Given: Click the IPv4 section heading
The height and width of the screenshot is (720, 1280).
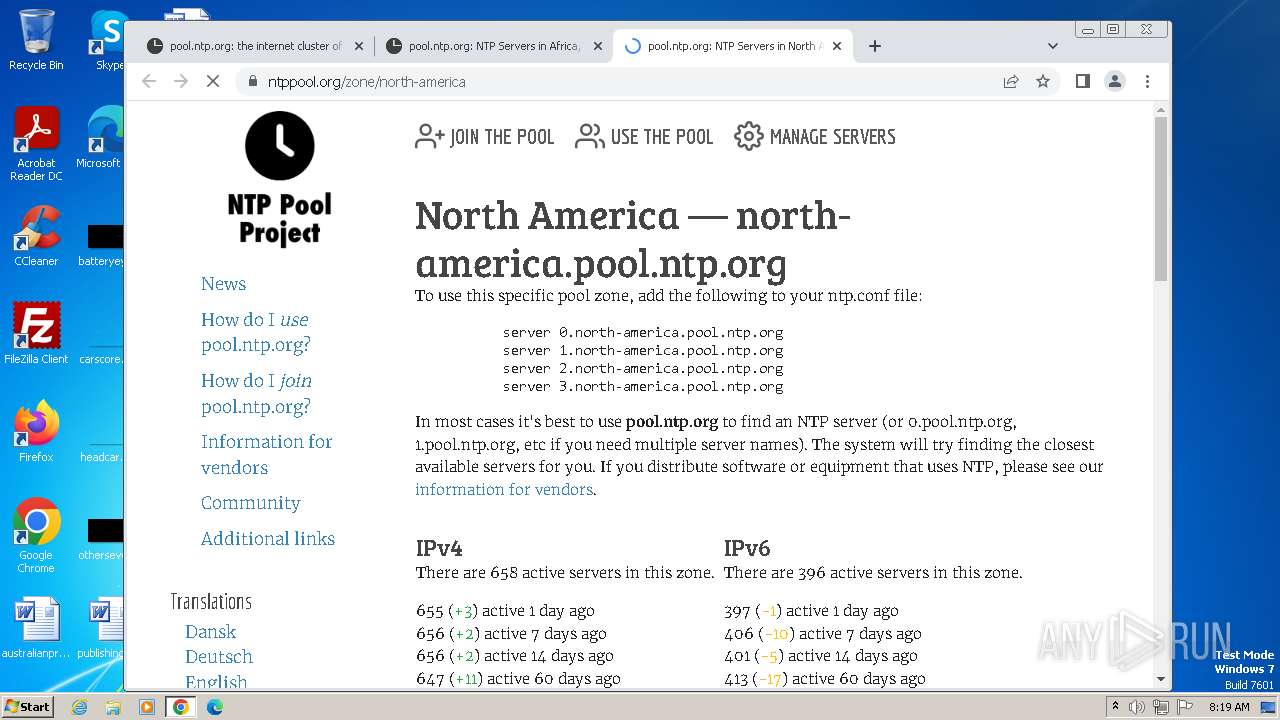Looking at the screenshot, I should [x=439, y=548].
